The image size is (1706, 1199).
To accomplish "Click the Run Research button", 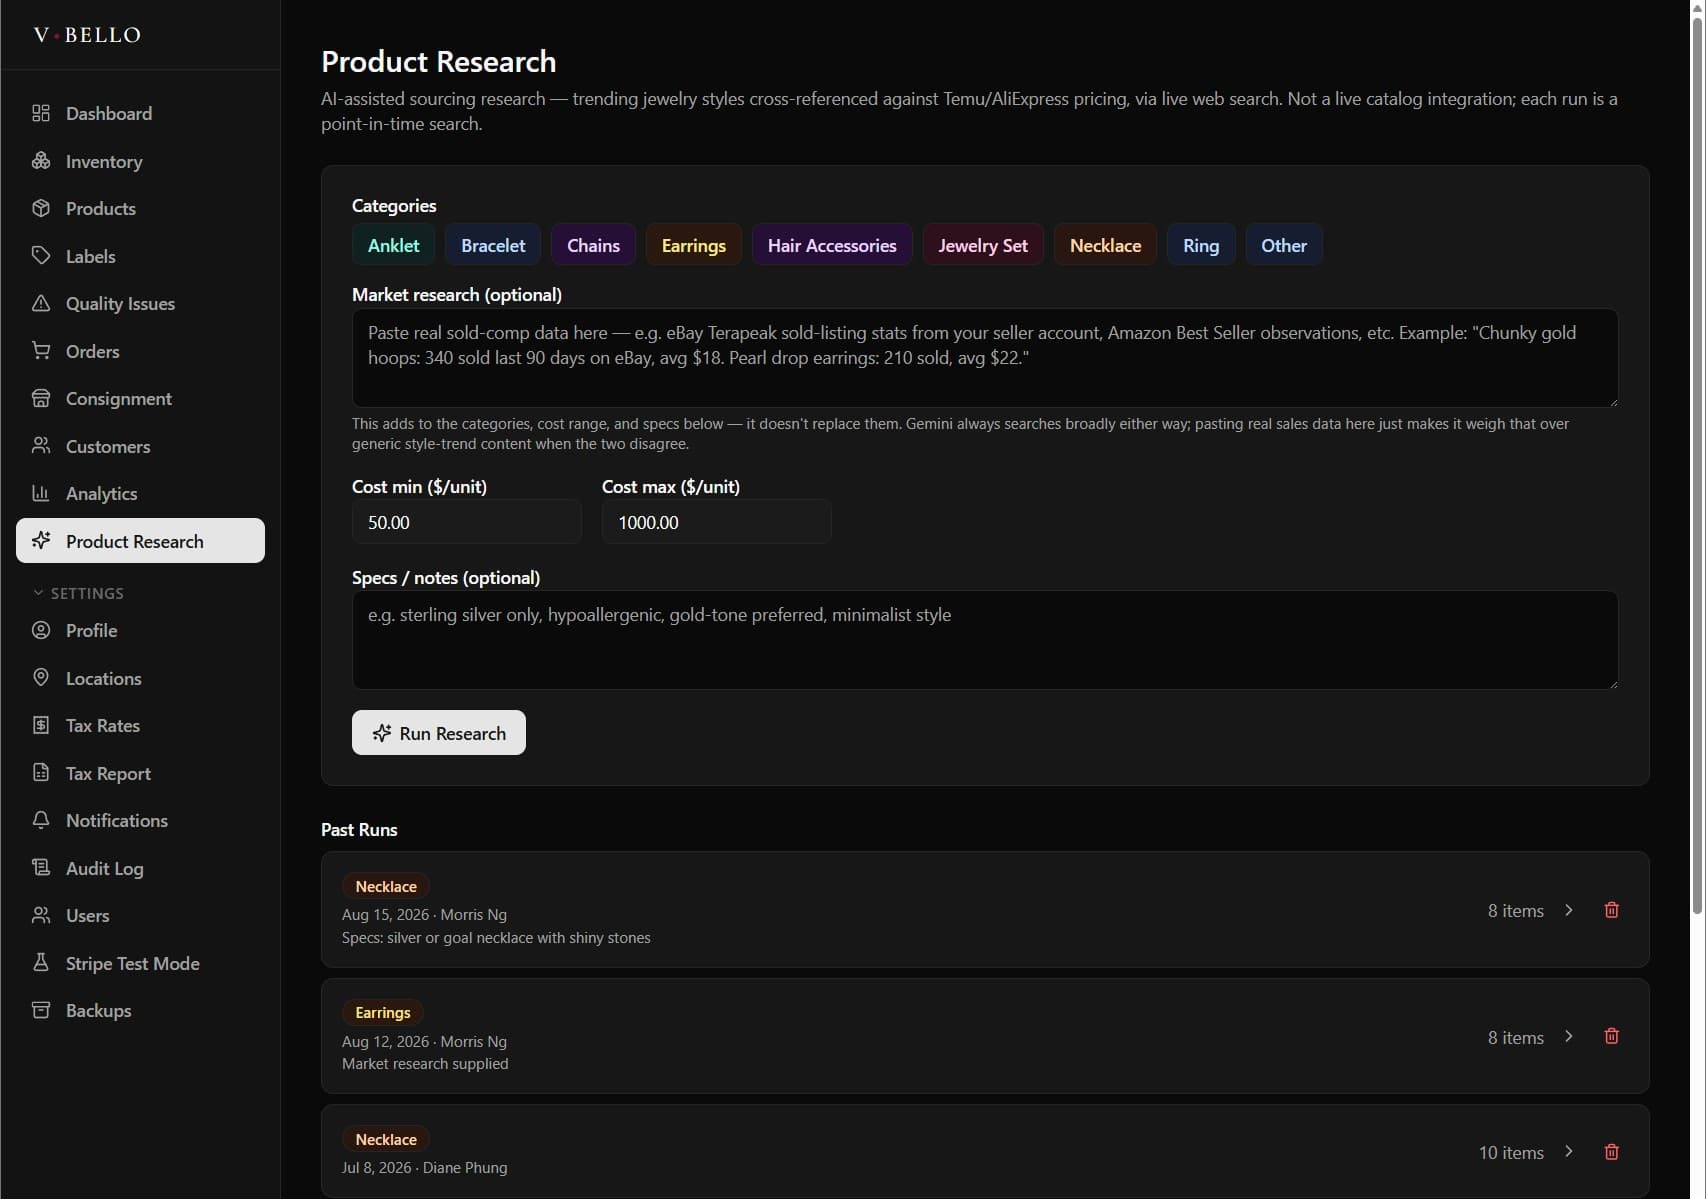I will pos(439,733).
